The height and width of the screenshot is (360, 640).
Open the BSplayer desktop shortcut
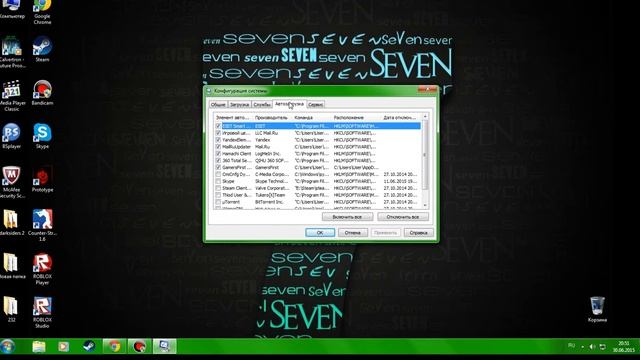(x=11, y=136)
